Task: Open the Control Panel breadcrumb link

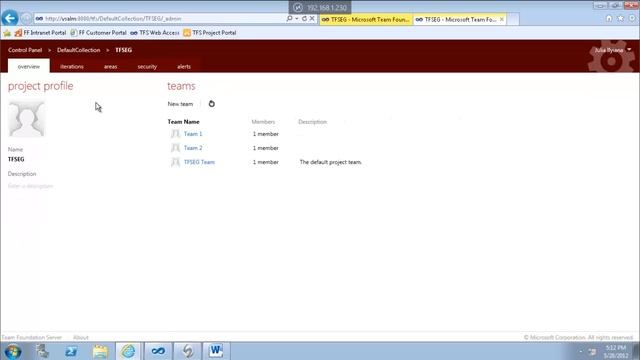Action: 25,50
